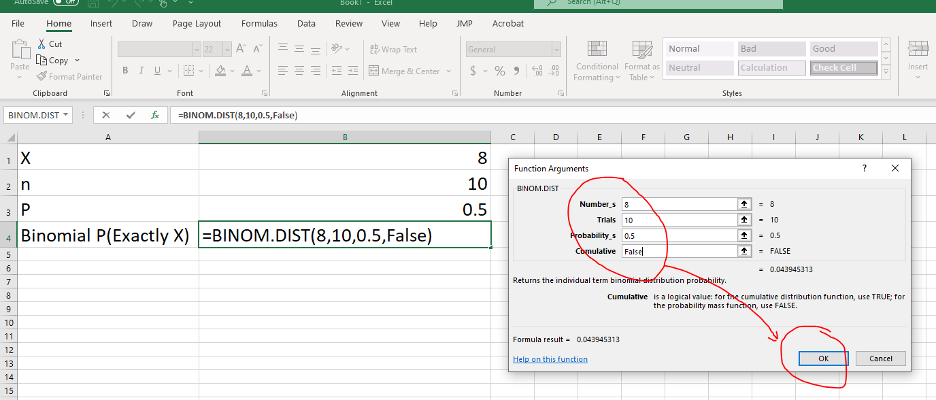Open Copy options dropdown arrow
The height and width of the screenshot is (400, 936).
click(x=77, y=60)
